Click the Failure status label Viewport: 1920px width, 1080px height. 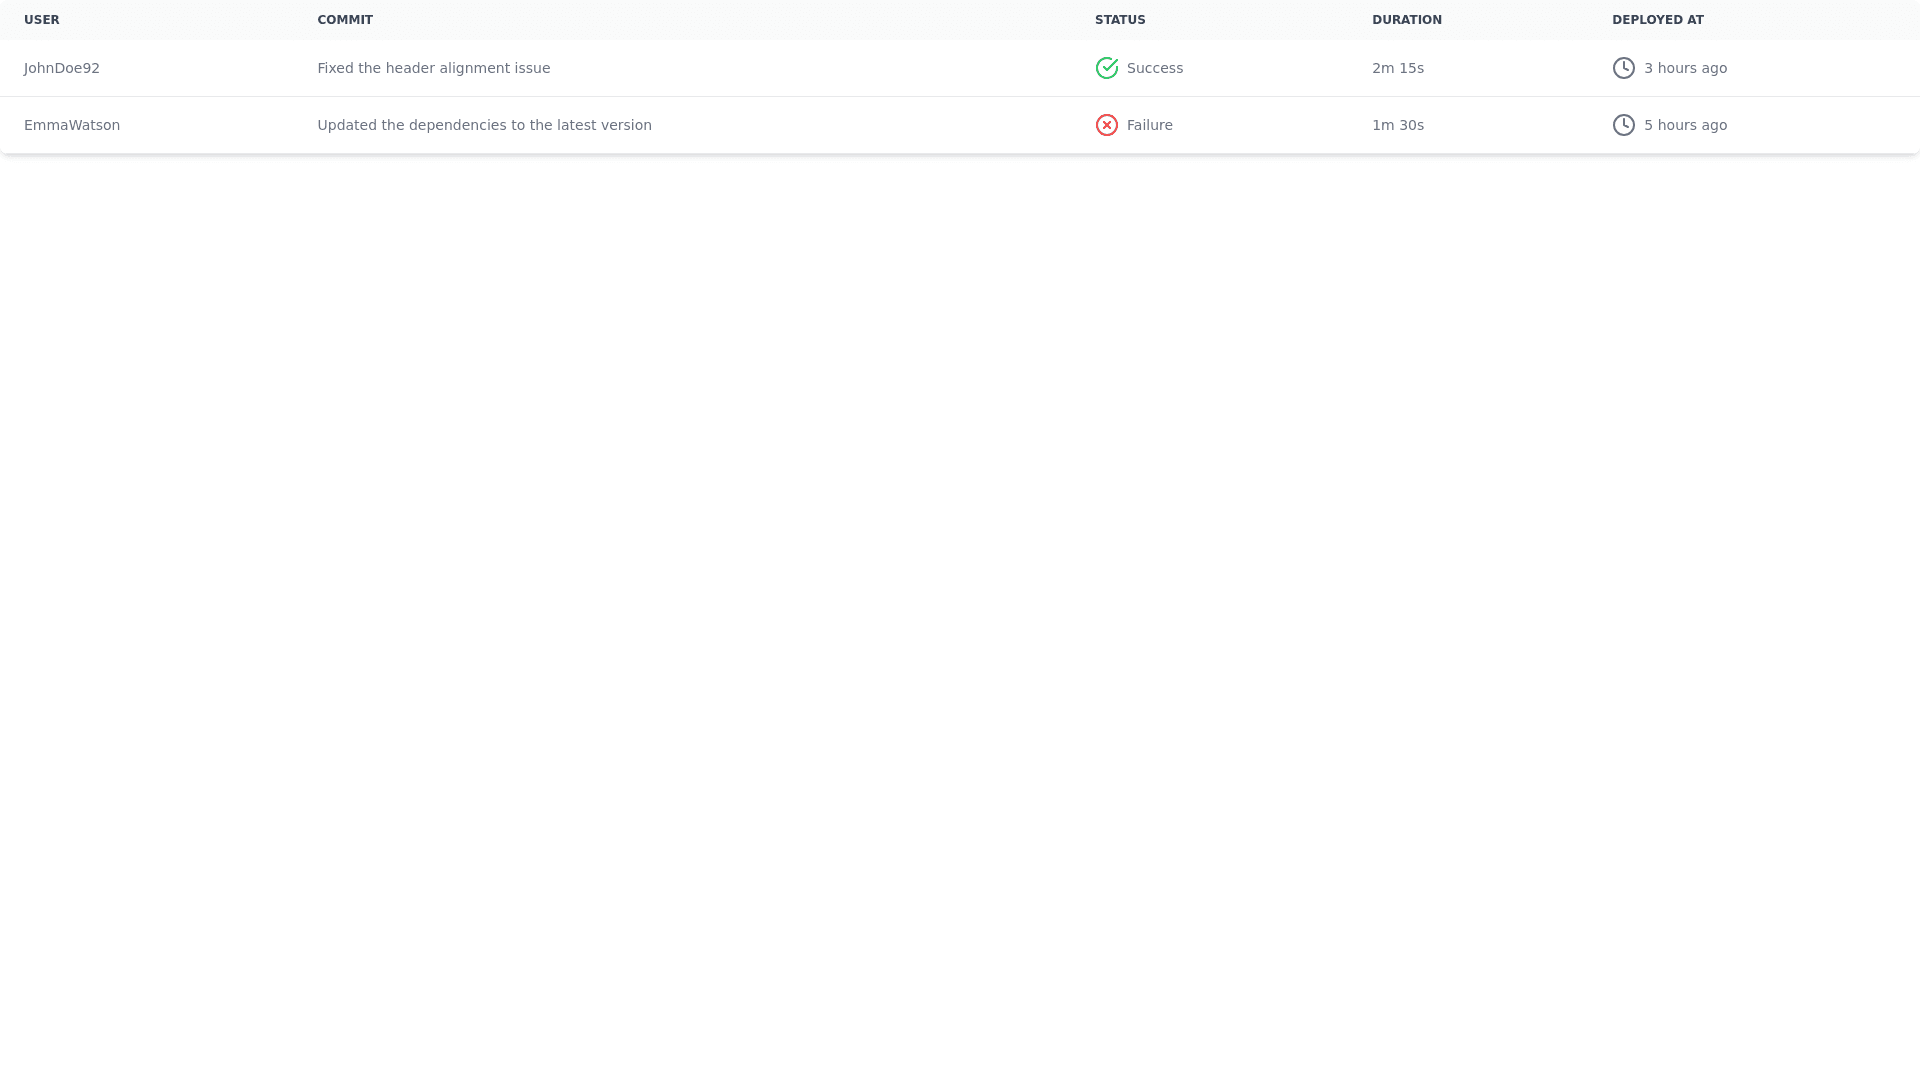click(x=1149, y=125)
